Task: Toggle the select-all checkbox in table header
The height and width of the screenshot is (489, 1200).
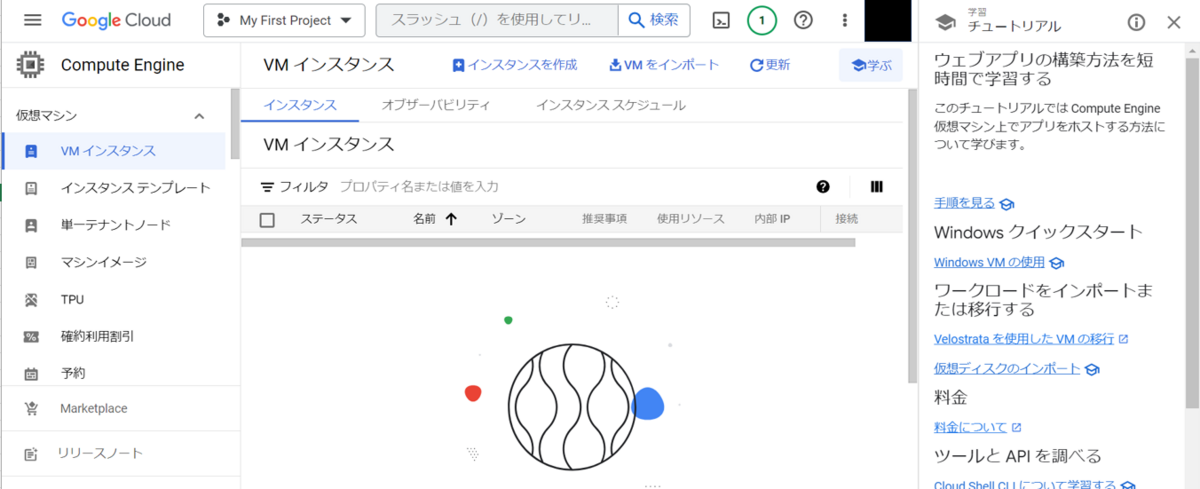Action: 267,220
